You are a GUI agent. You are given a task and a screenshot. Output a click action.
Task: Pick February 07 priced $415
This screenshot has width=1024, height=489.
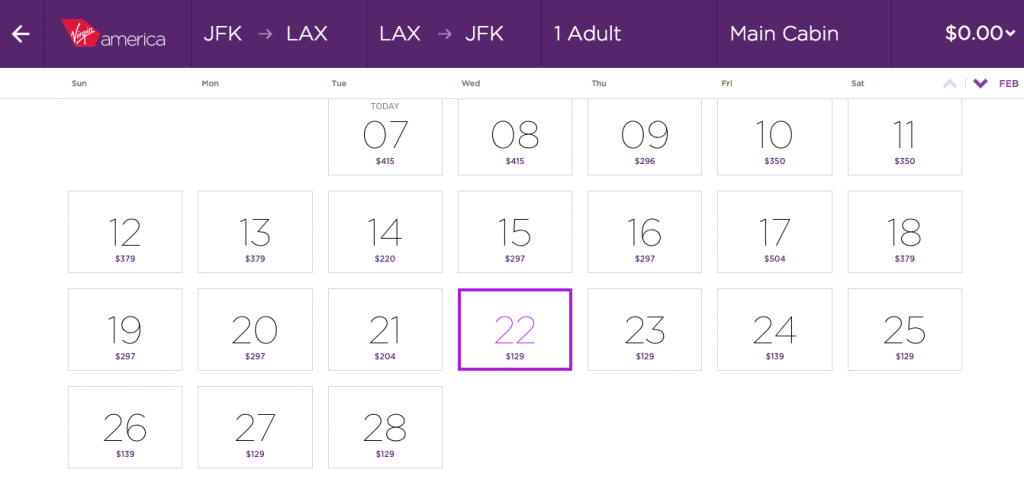click(385, 137)
